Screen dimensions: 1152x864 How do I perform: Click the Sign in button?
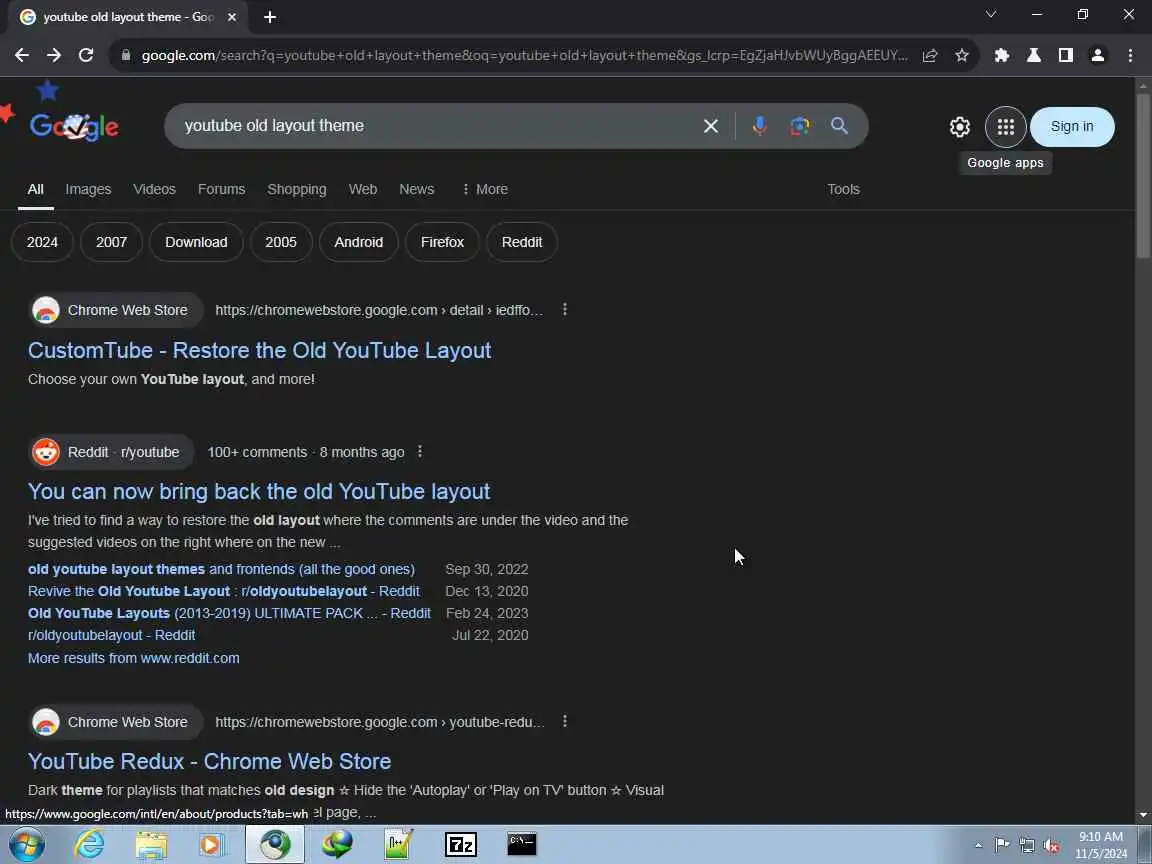click(1072, 126)
